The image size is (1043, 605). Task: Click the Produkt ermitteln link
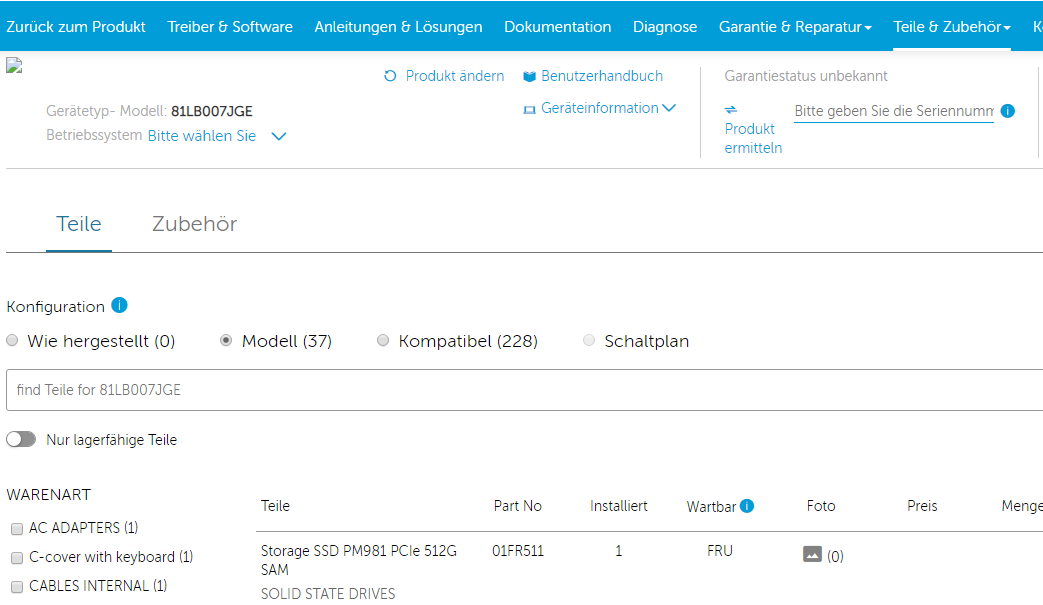(753, 138)
